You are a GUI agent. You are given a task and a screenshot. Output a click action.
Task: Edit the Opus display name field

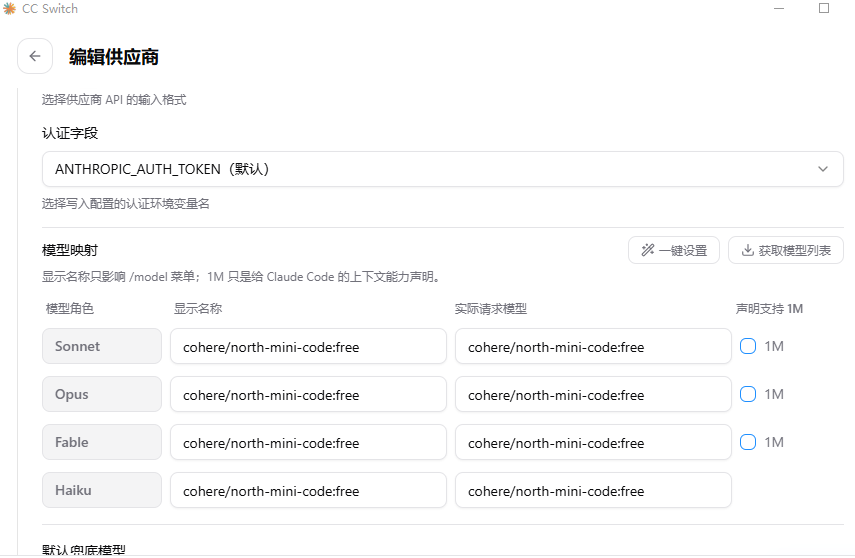click(308, 394)
